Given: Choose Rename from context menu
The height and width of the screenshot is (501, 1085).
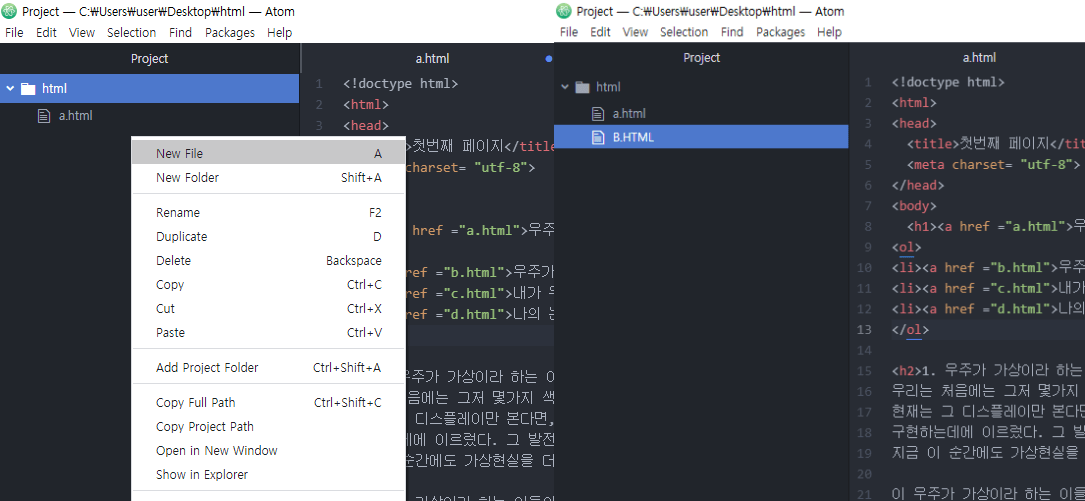Looking at the screenshot, I should [x=268, y=212].
